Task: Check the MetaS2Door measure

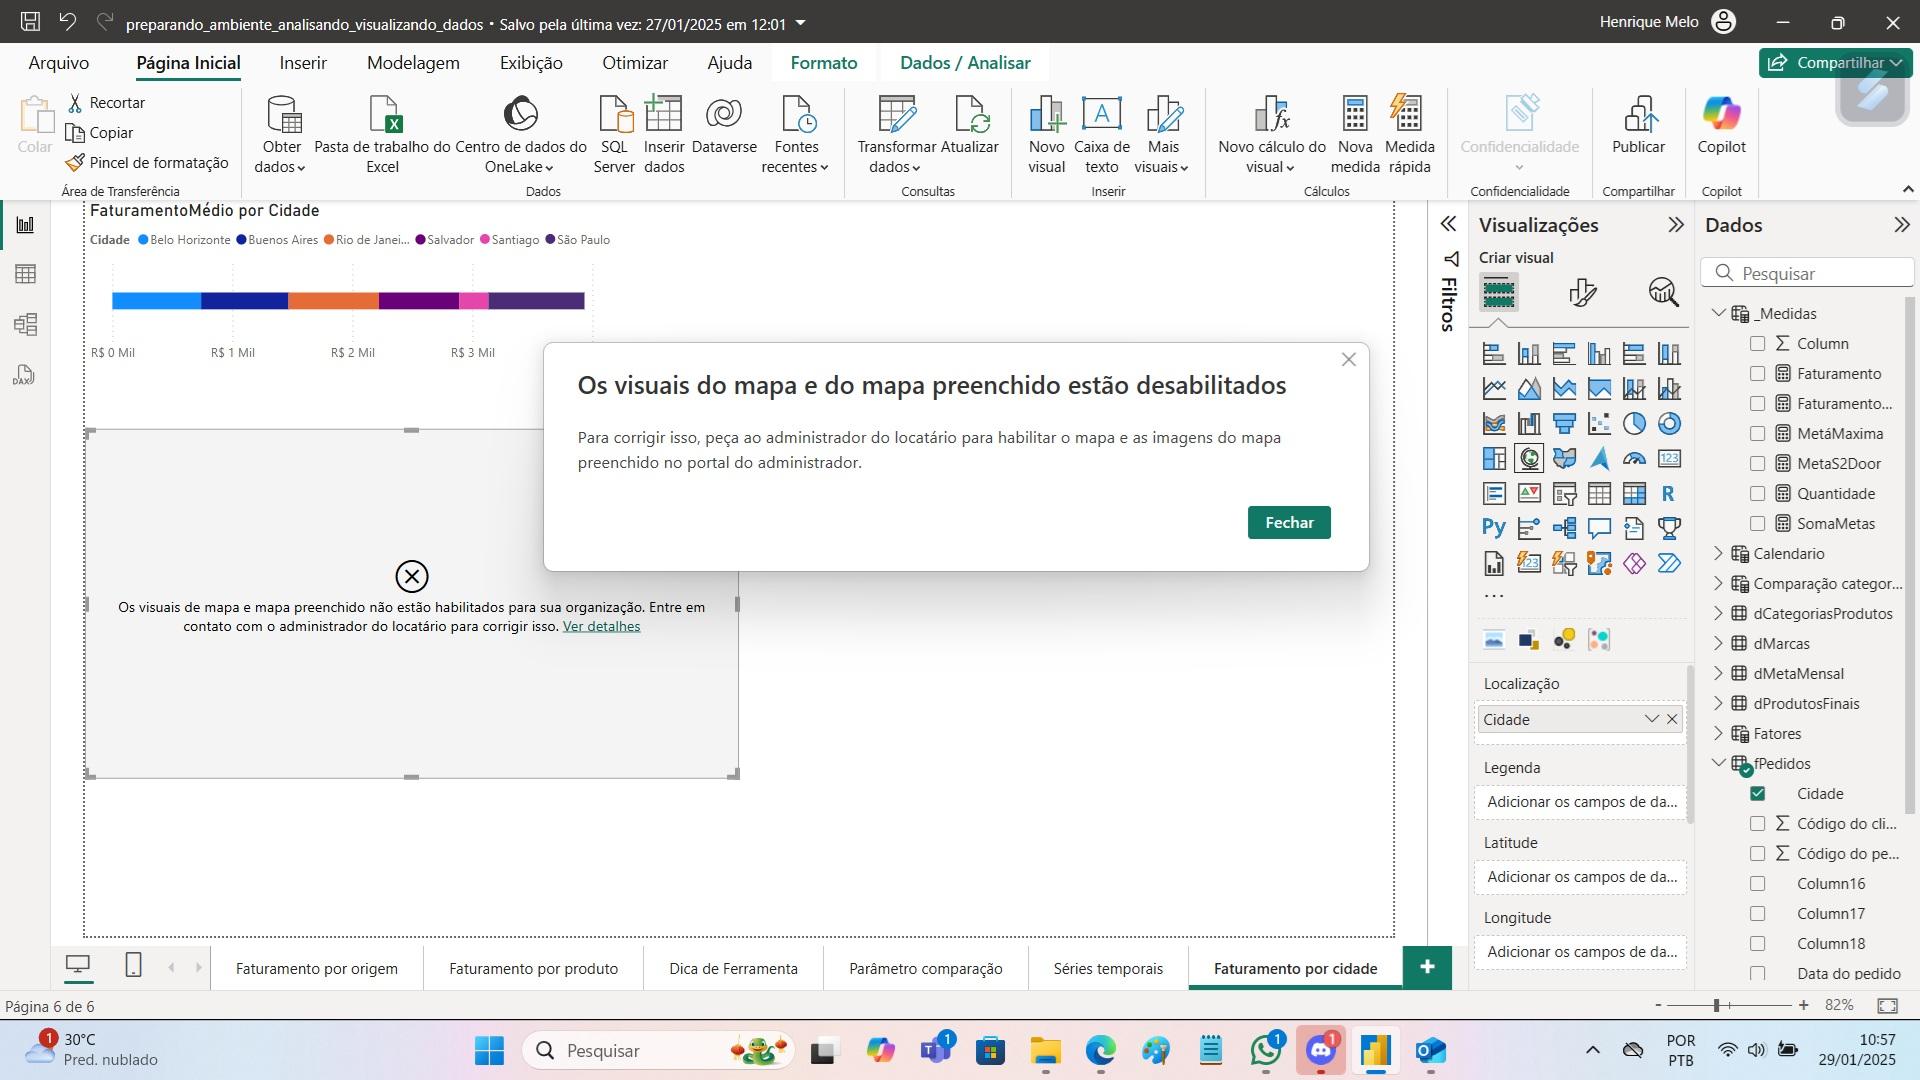Action: [1757, 464]
